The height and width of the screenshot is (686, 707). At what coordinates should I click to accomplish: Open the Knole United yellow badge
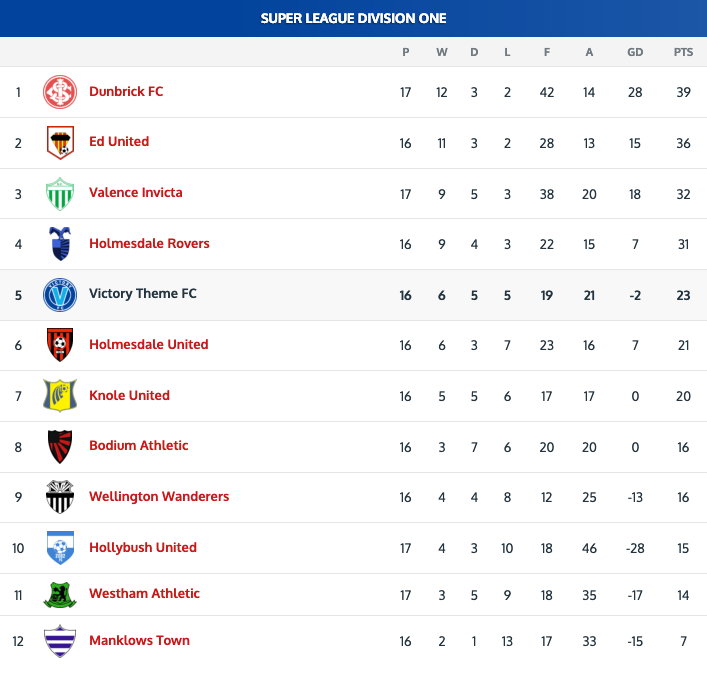pos(60,395)
